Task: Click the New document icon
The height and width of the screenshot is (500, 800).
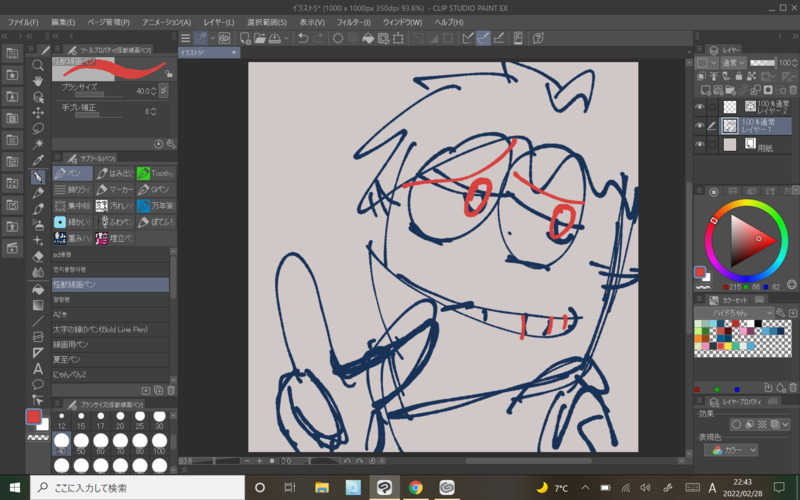Action: click(x=245, y=38)
